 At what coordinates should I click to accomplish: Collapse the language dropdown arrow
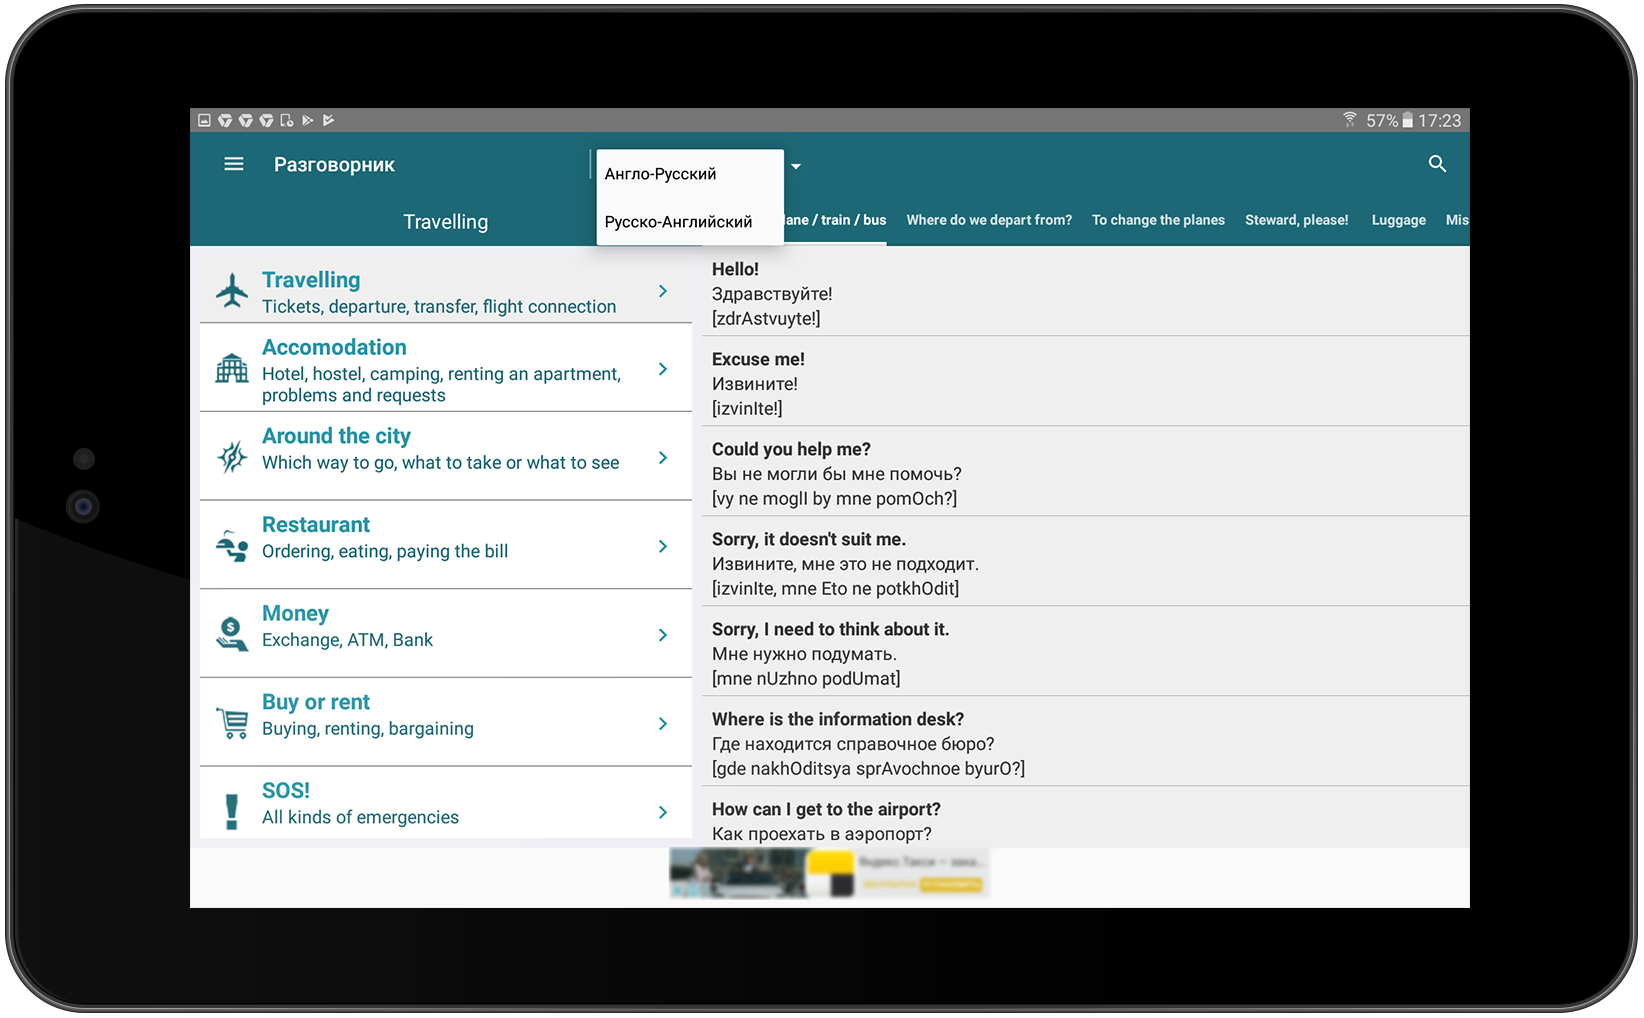(x=796, y=166)
